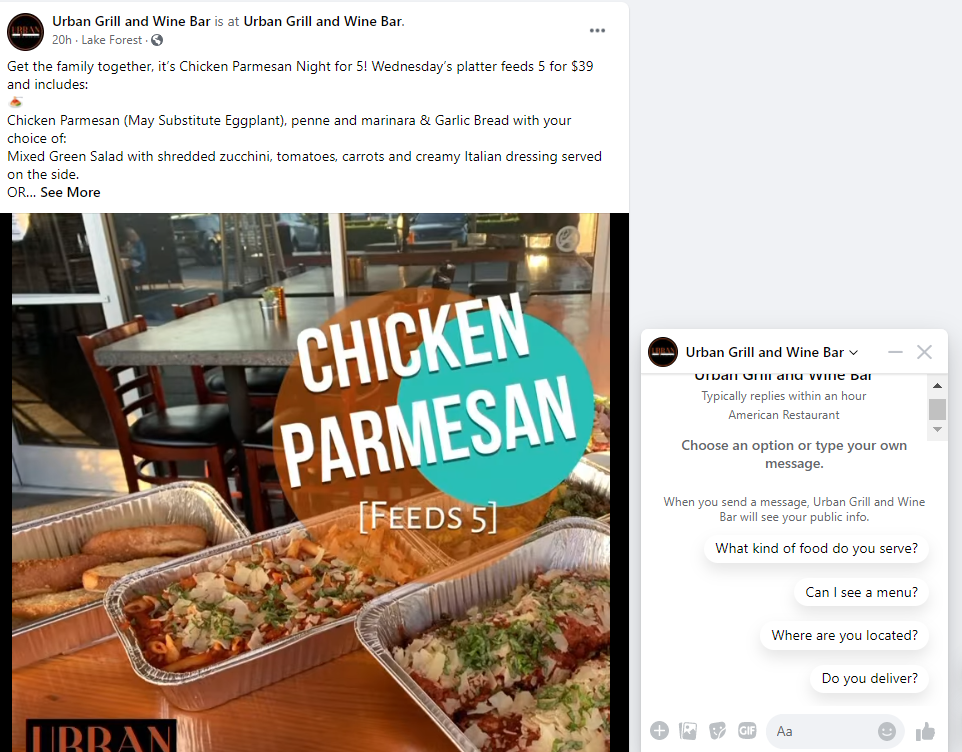Choose the 'Do you deliver?' quick reply
Screen dimensions: 962x752
tap(869, 678)
